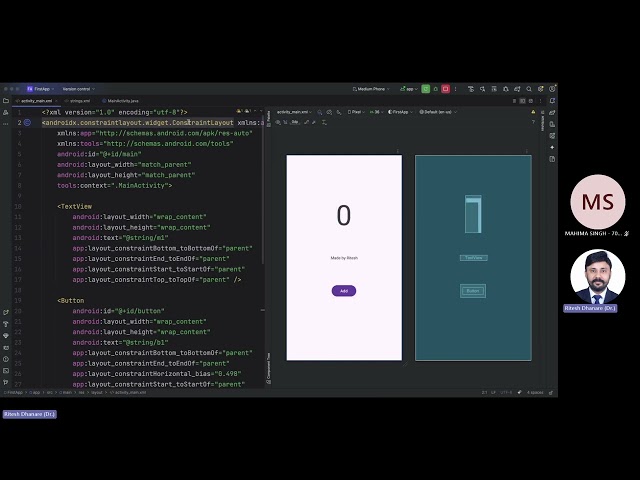
Task: Open Ritesh Dhanare participant video tile
Action: coord(598,277)
